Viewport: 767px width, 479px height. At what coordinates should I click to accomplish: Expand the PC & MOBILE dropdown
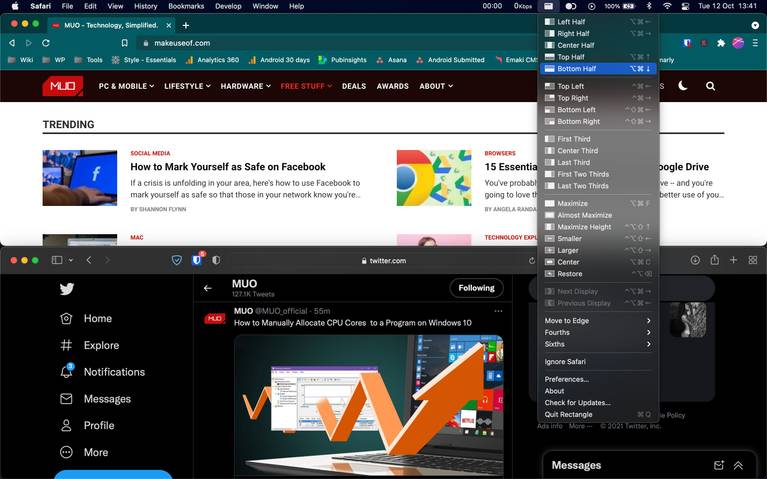pyautogui.click(x=126, y=86)
